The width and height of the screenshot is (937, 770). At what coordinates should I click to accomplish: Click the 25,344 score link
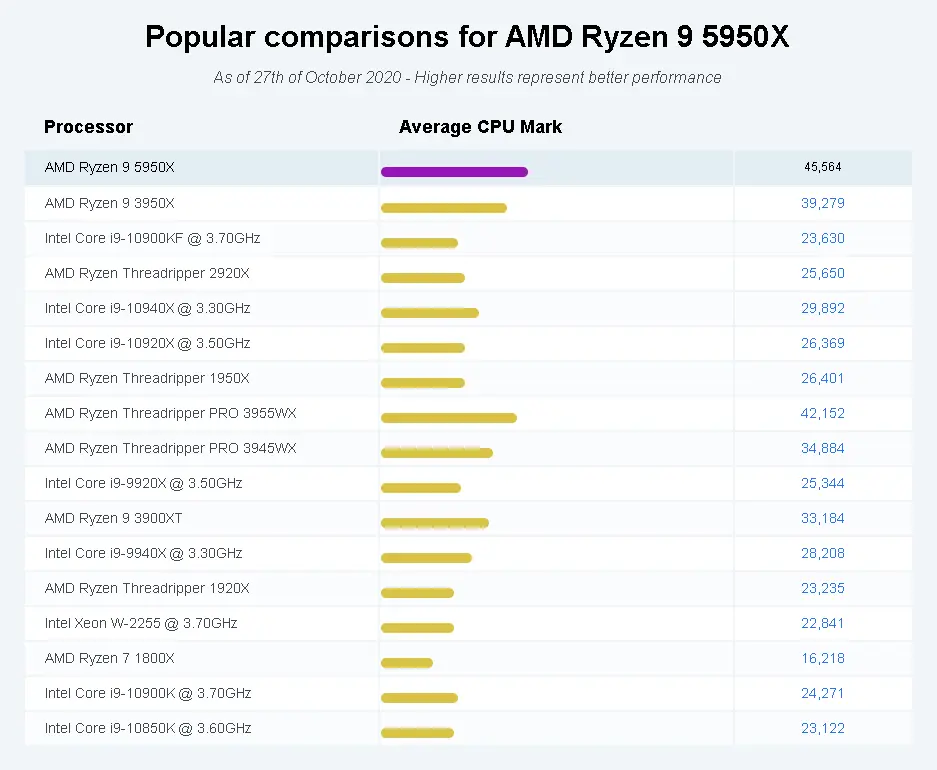(x=822, y=483)
